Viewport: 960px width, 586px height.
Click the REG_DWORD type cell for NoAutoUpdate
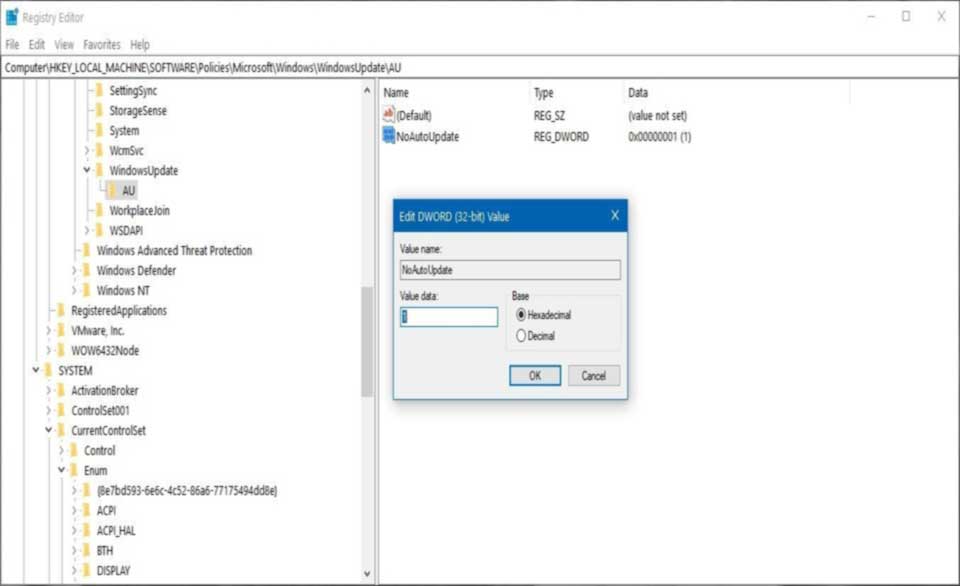point(561,137)
